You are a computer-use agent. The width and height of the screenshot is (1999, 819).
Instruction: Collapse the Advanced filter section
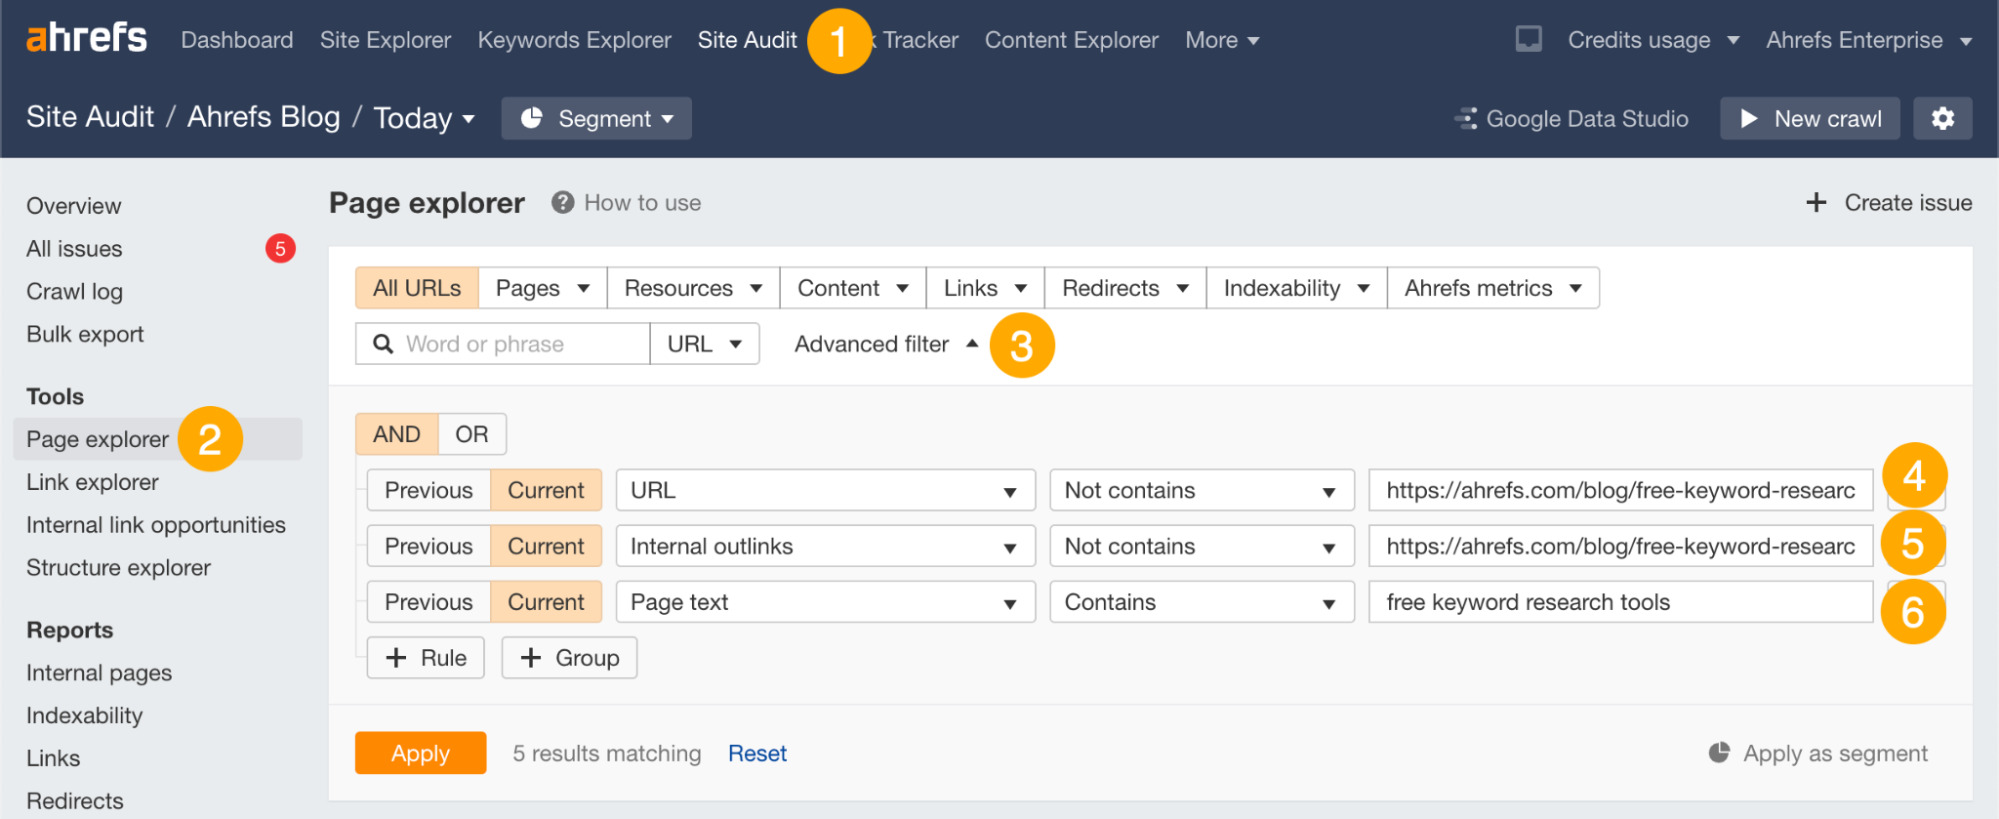[885, 344]
